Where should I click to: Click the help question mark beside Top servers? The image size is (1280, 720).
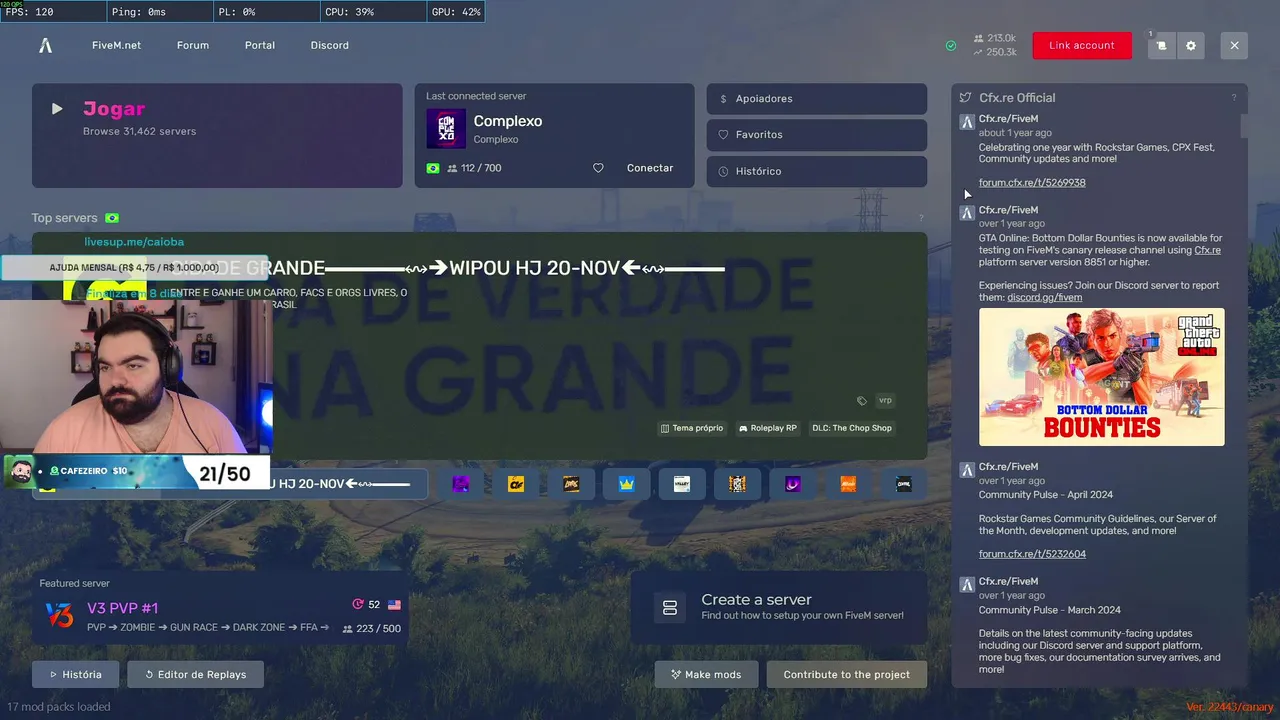tap(921, 218)
